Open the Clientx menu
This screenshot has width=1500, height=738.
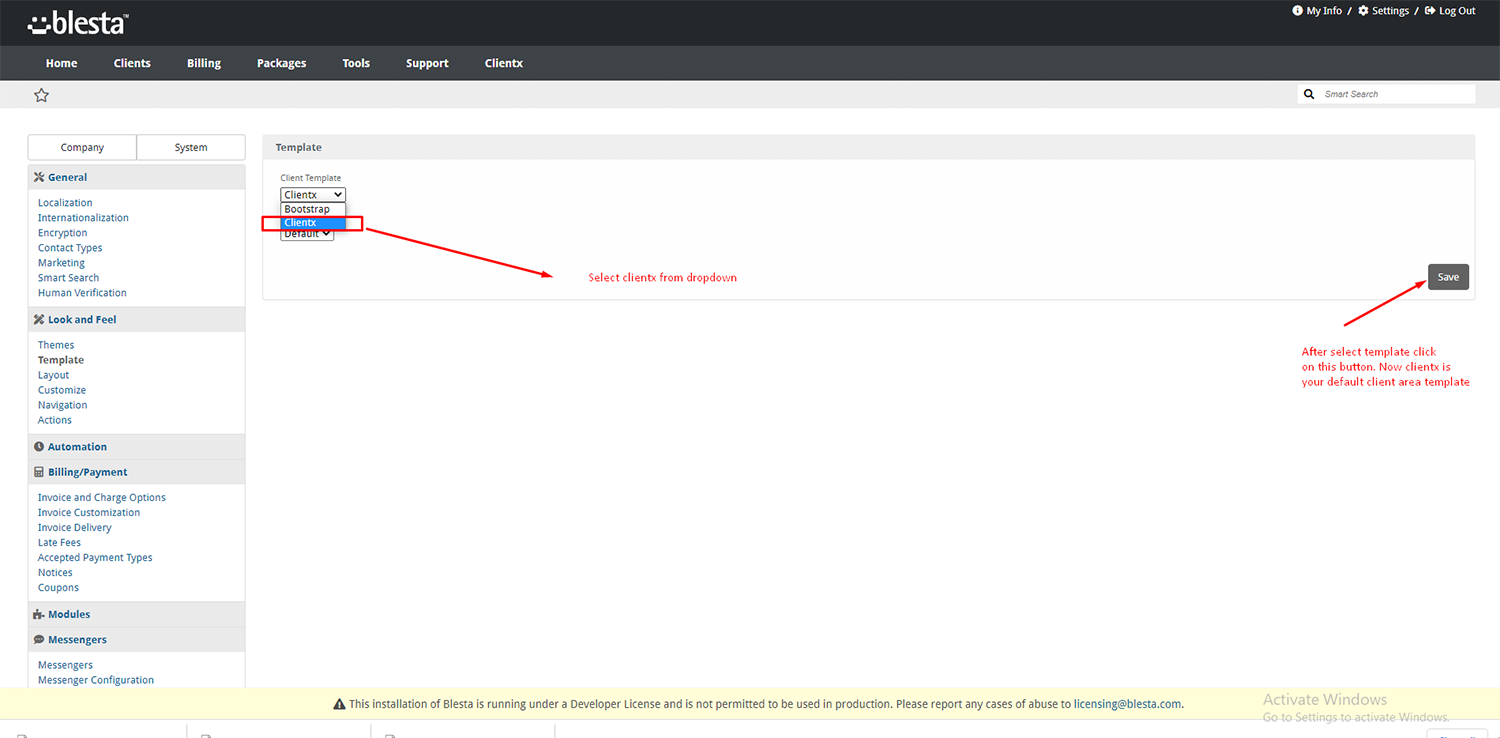point(504,63)
